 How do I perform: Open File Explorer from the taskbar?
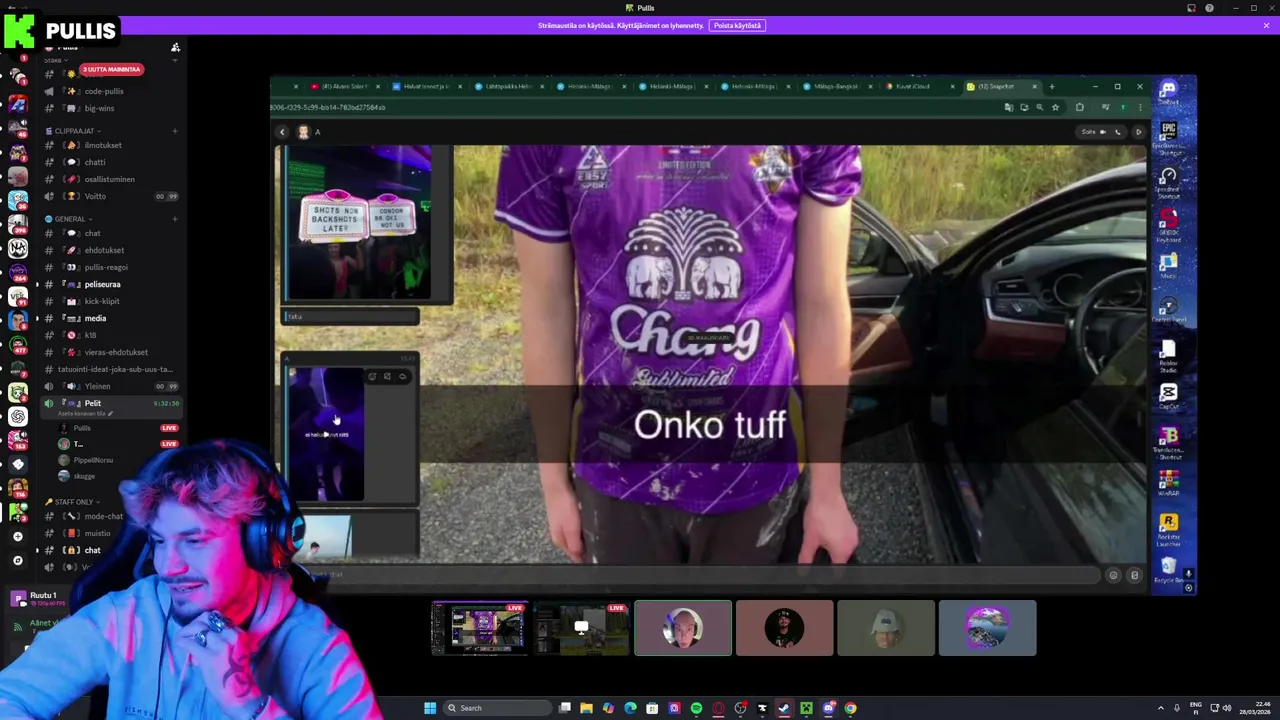coord(586,708)
